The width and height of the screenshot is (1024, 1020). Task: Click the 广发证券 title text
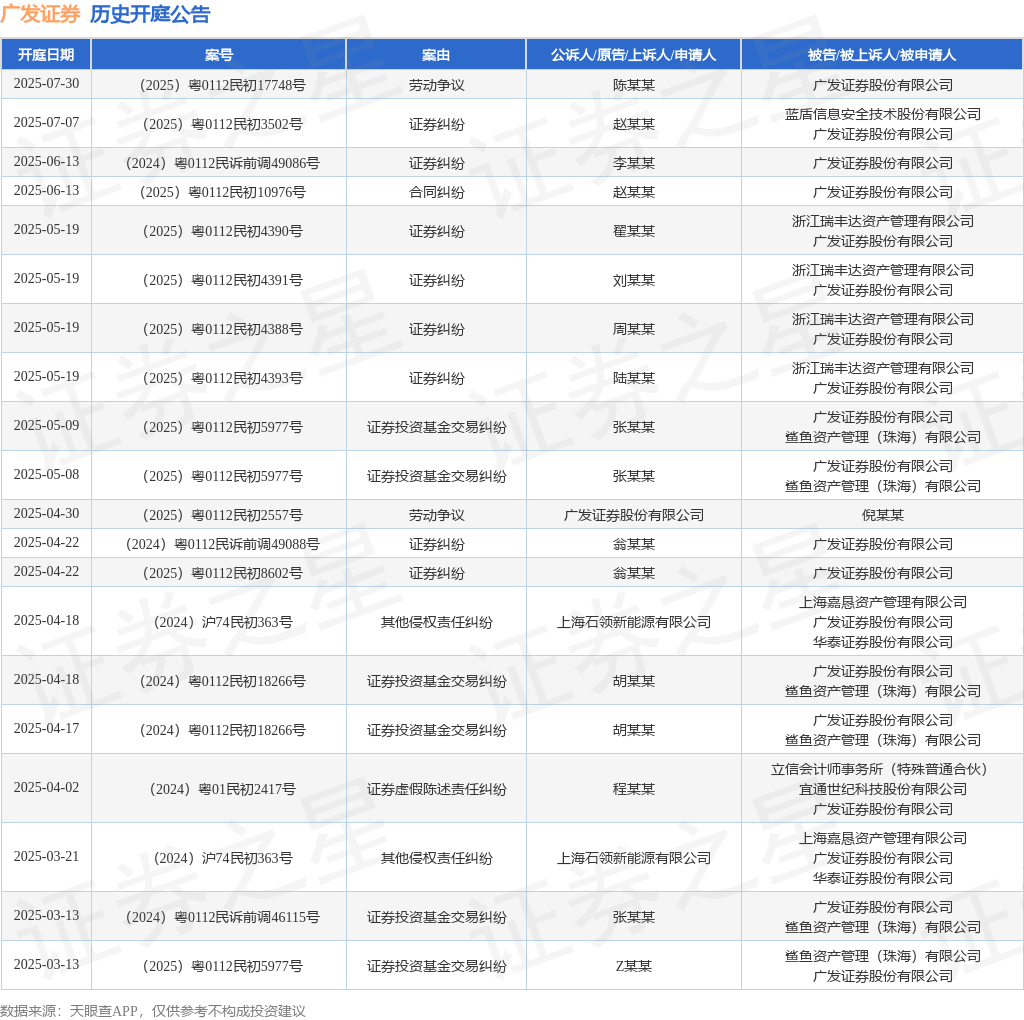pos(40,14)
